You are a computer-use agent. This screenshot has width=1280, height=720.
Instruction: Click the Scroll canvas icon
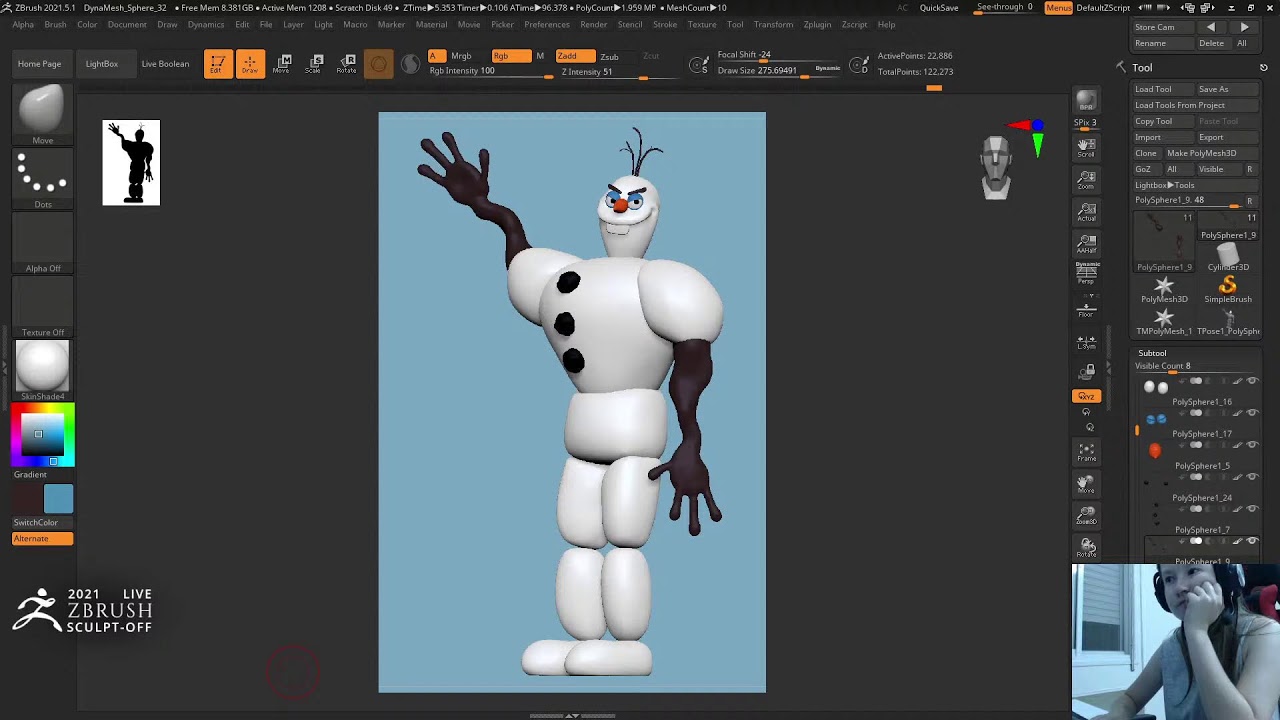pos(1086,148)
